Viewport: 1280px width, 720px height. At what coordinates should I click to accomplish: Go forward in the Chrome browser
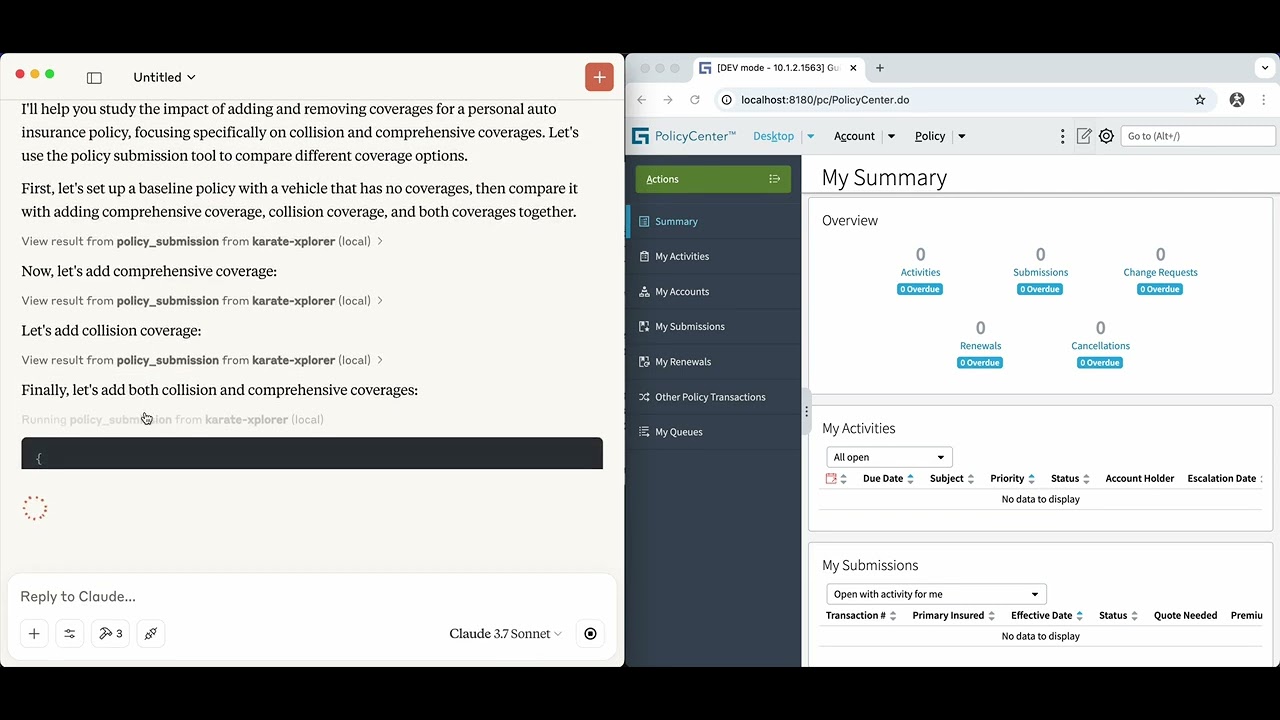(x=668, y=100)
